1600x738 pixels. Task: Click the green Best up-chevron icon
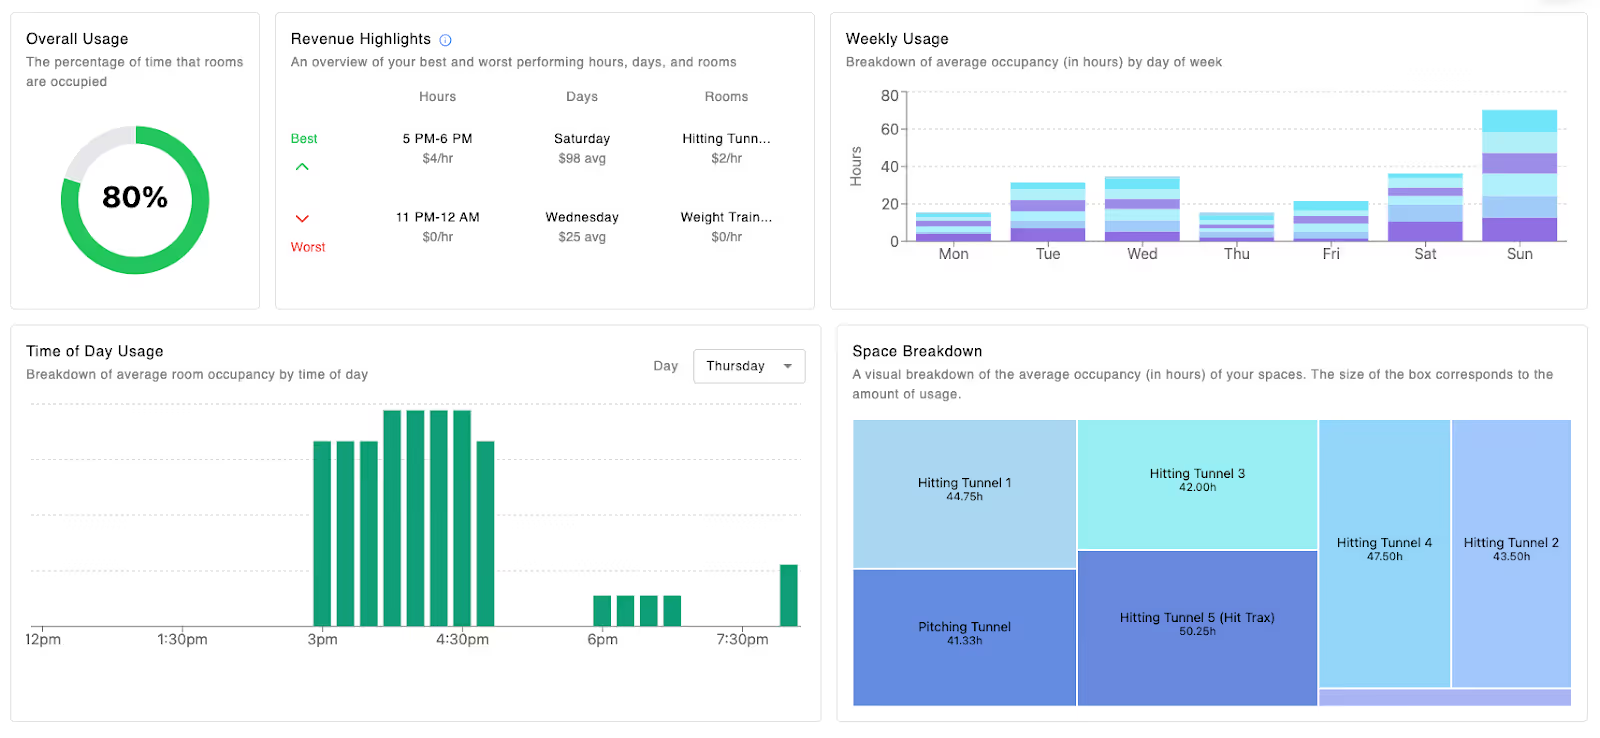[302, 167]
